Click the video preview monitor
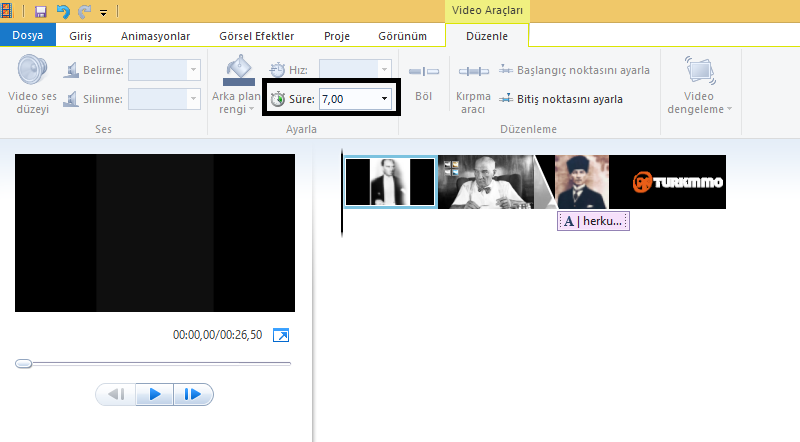800x442 pixels. pos(155,233)
